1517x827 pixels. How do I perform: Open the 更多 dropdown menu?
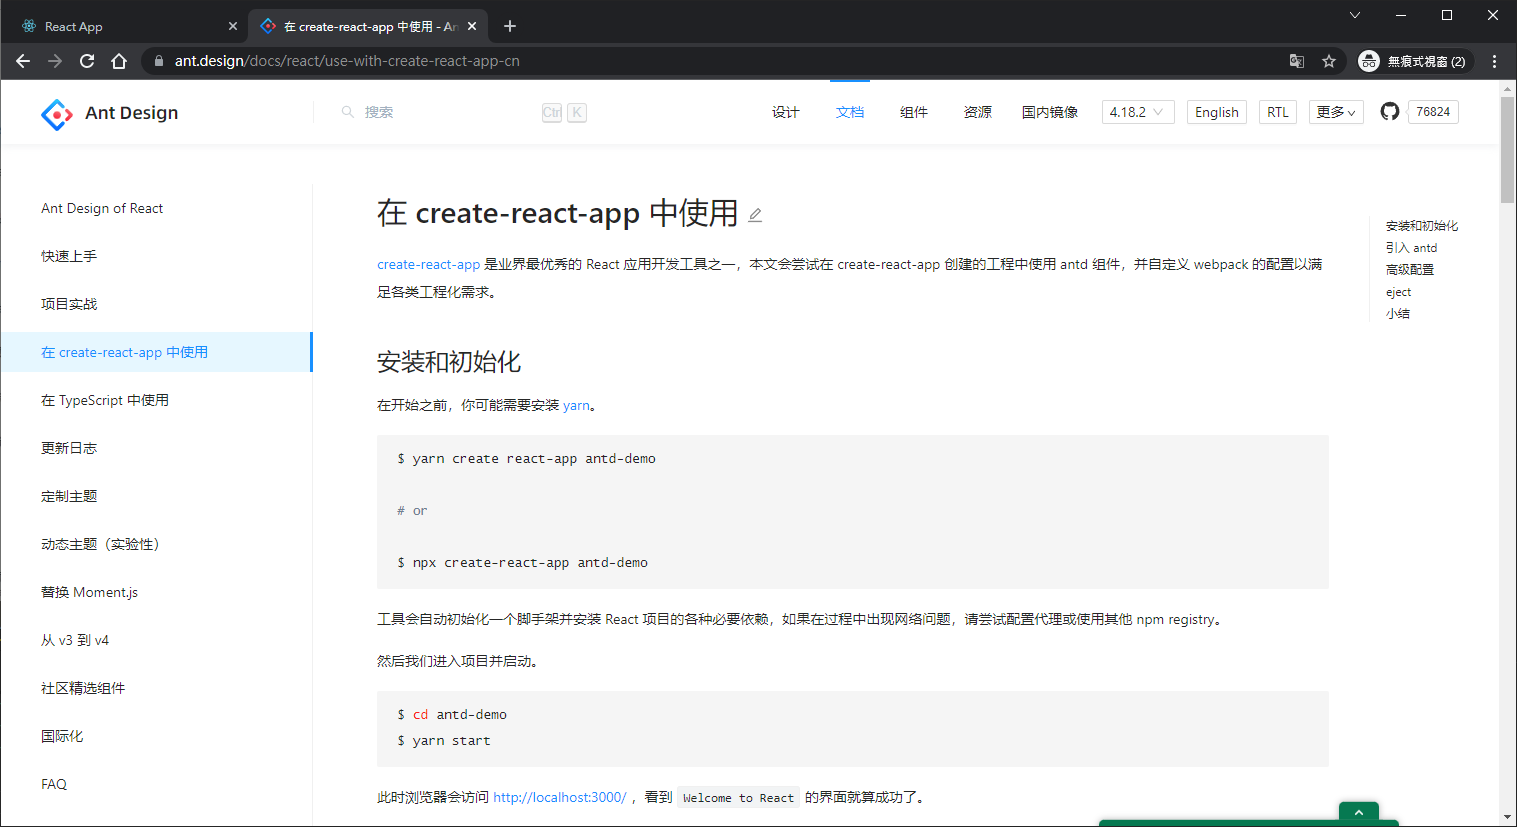click(x=1336, y=112)
